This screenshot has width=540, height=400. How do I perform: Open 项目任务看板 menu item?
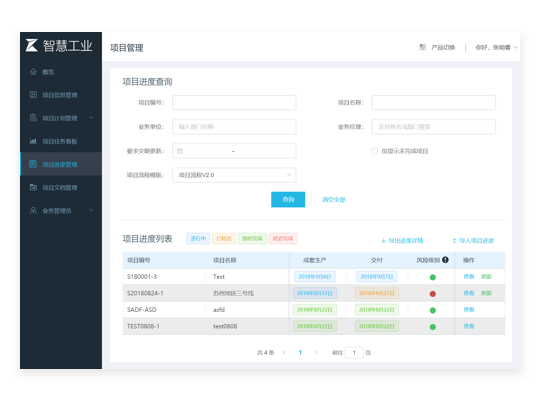coord(61,141)
